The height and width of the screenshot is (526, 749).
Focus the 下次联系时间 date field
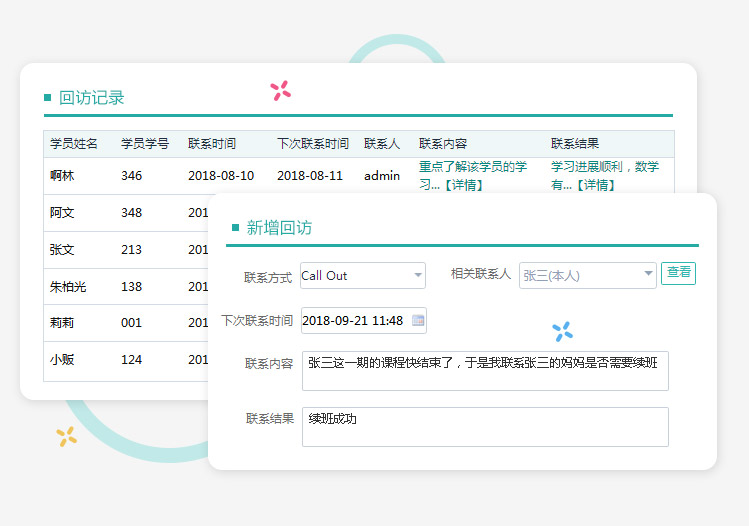pyautogui.click(x=353, y=321)
